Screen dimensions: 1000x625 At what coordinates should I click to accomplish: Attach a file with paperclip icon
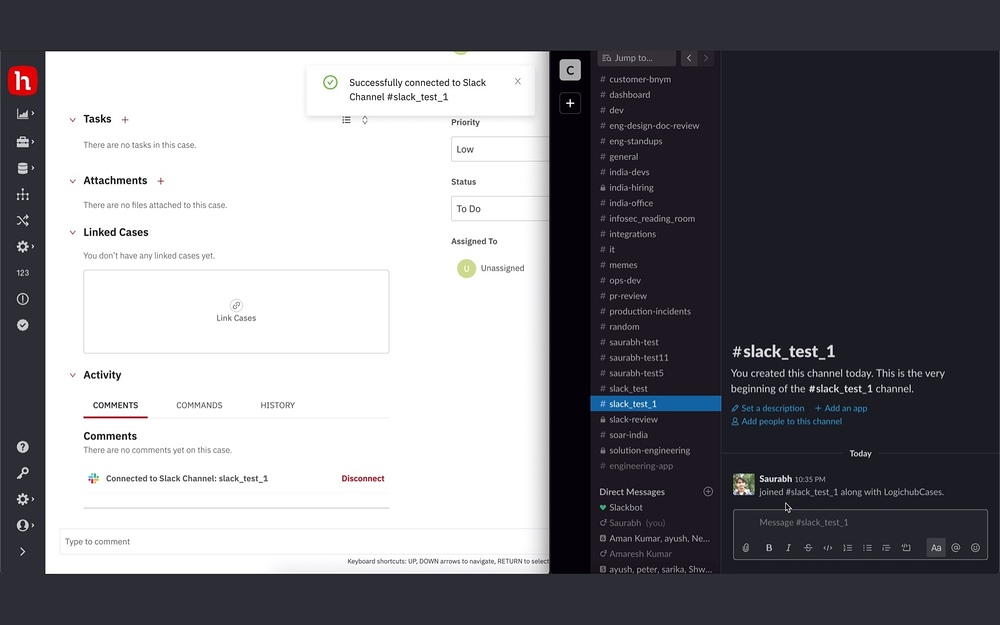pos(746,548)
